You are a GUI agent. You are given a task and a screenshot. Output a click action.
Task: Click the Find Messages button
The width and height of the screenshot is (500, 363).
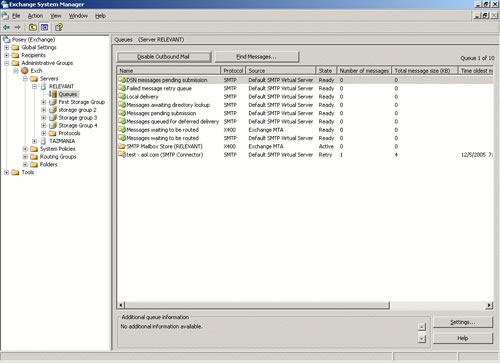click(257, 57)
